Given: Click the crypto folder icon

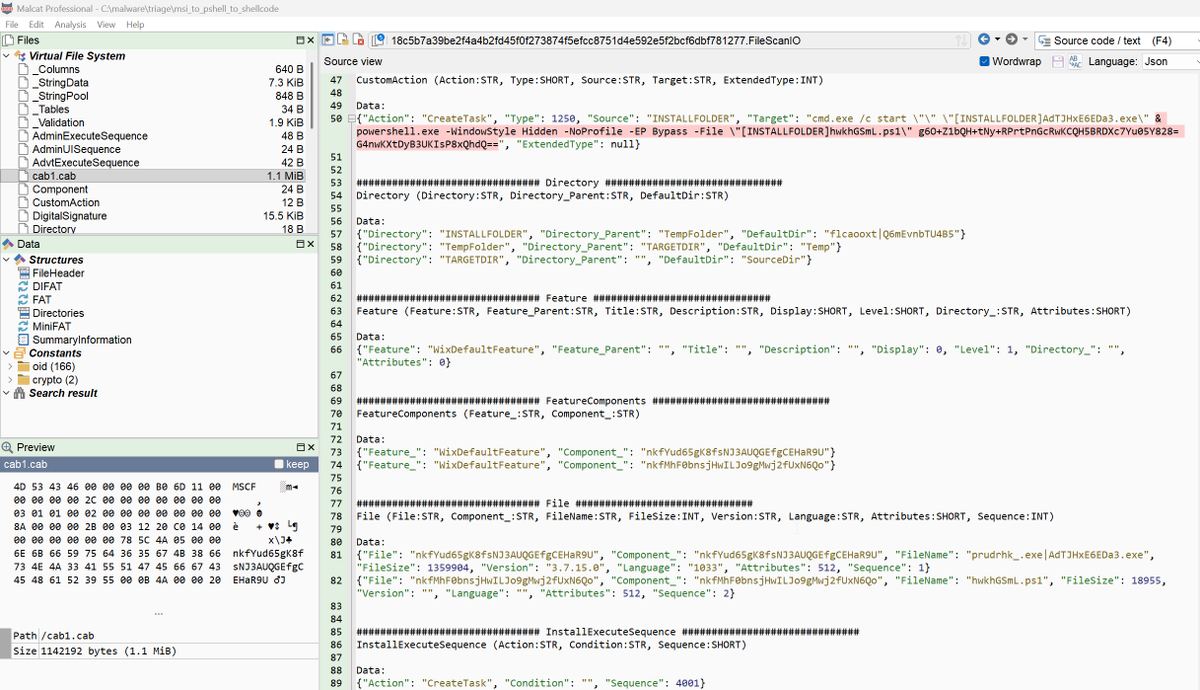Looking at the screenshot, I should tap(24, 380).
